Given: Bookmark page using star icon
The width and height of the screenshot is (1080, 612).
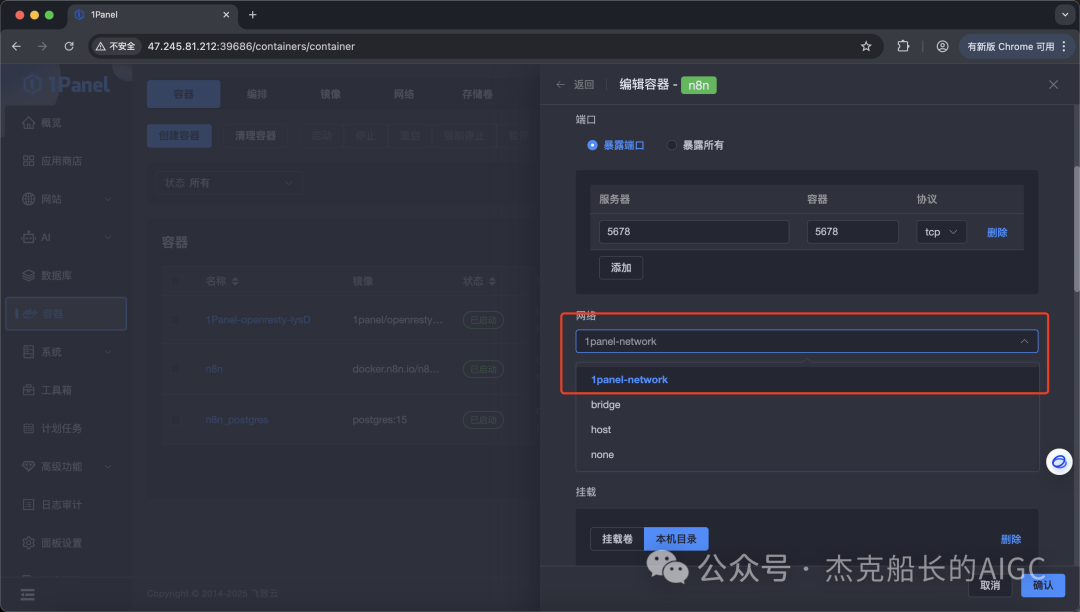Looking at the screenshot, I should tap(866, 46).
